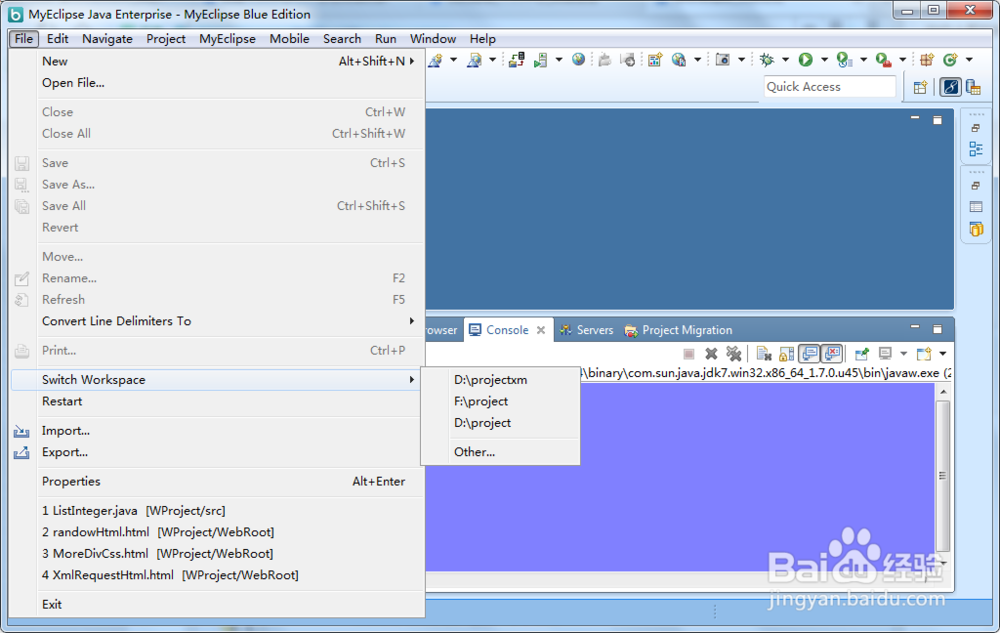Toggle Show Console When Standard Error Changes

pos(832,353)
